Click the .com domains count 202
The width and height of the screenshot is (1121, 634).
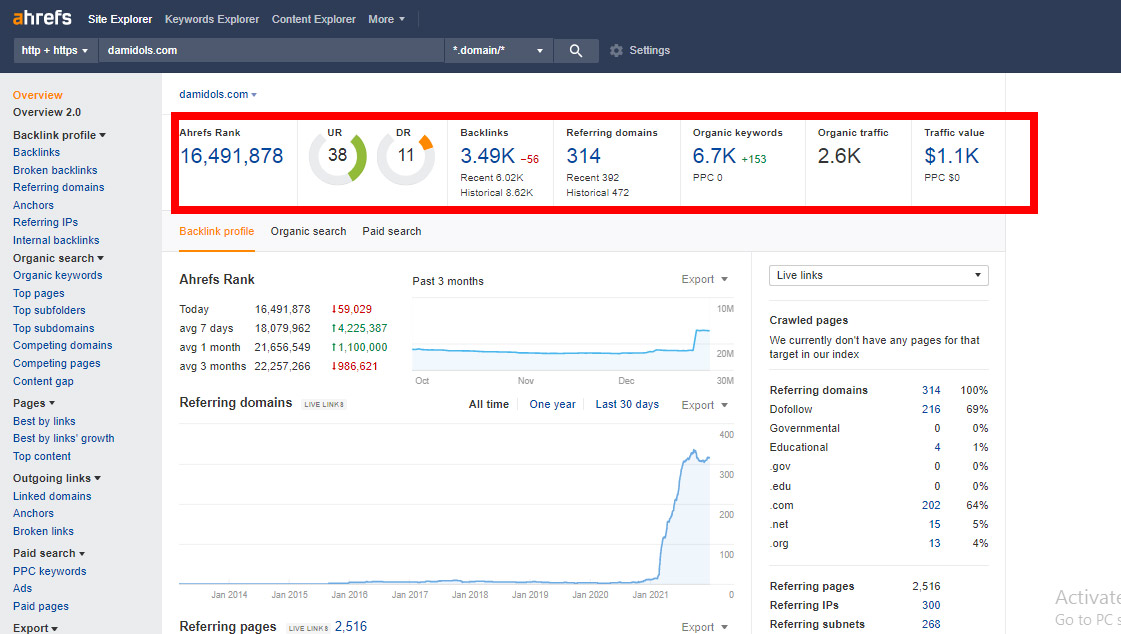(931, 505)
